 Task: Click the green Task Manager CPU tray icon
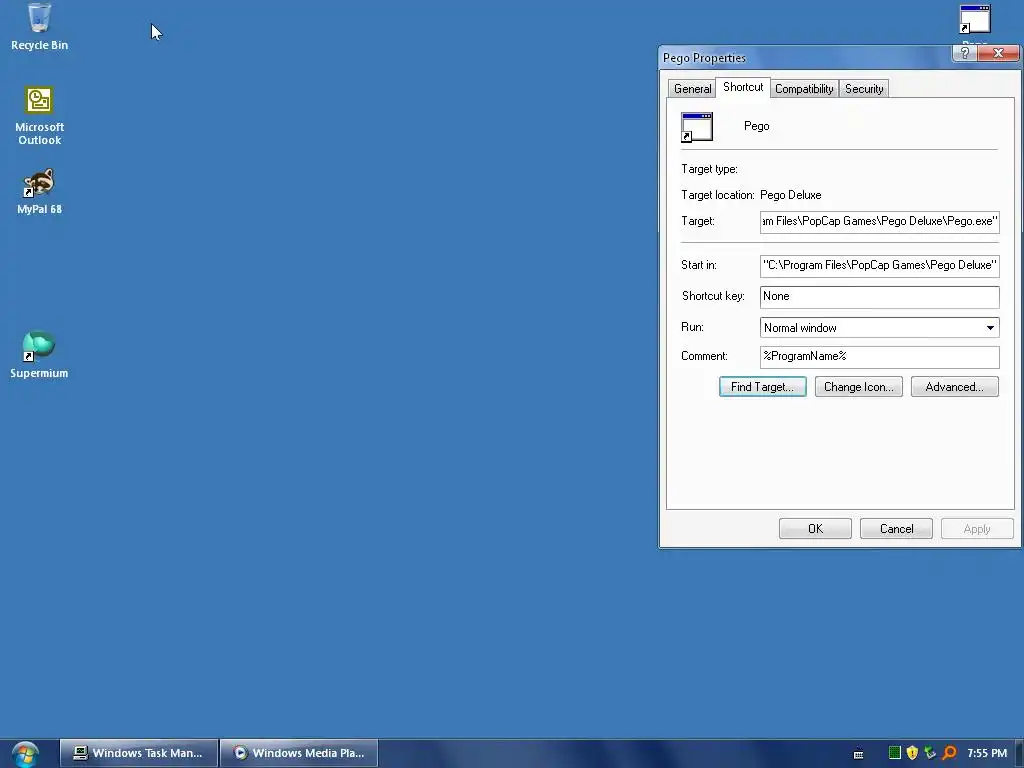(895, 753)
